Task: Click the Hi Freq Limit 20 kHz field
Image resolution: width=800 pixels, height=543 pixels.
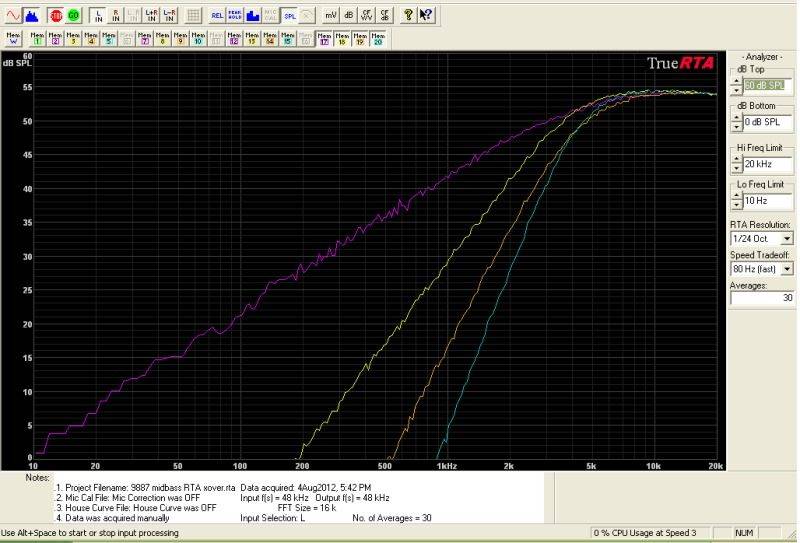Action: 767,164
